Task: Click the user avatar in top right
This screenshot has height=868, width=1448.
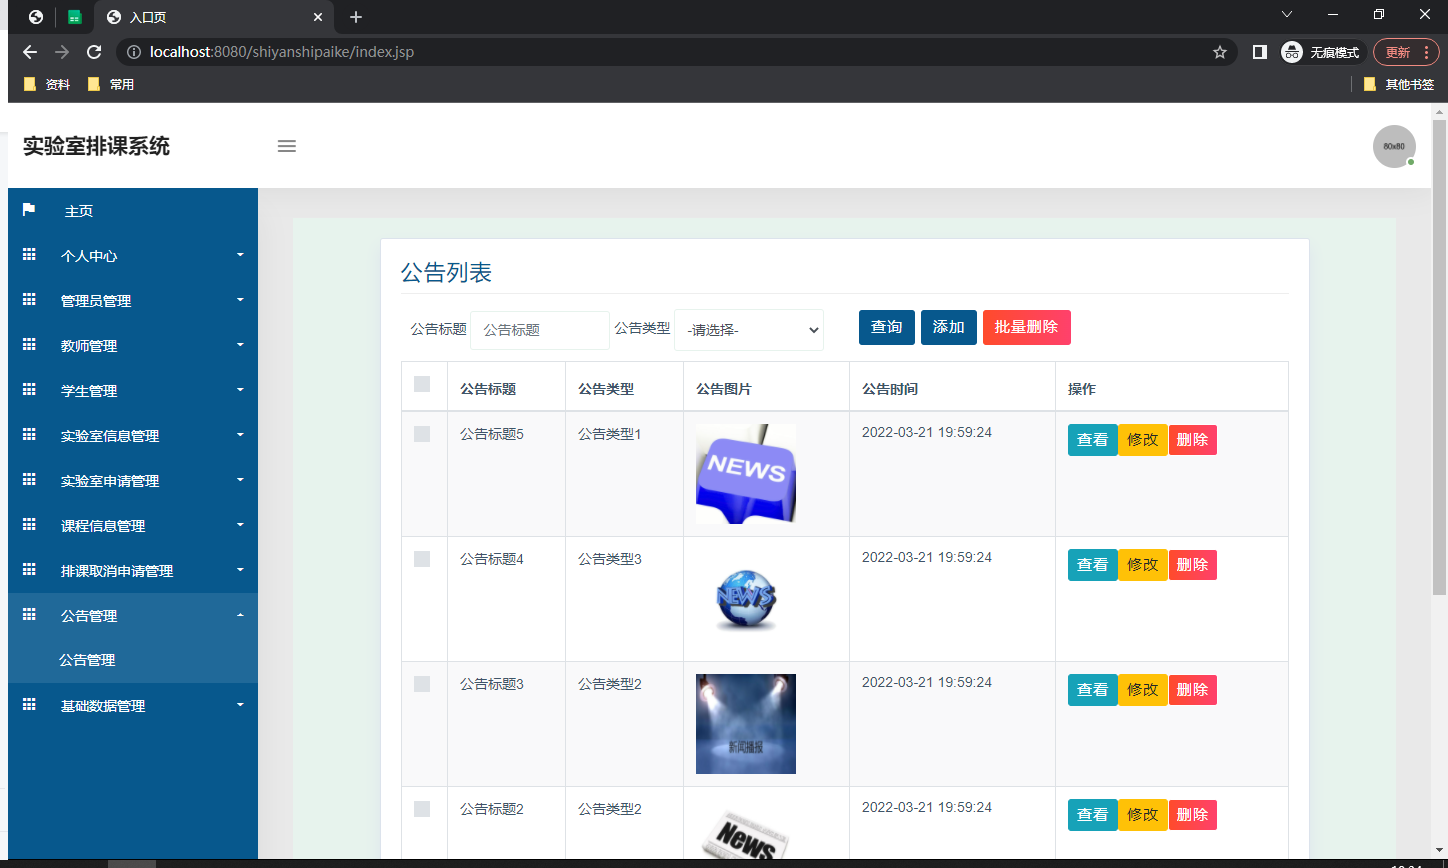Action: coord(1394,146)
